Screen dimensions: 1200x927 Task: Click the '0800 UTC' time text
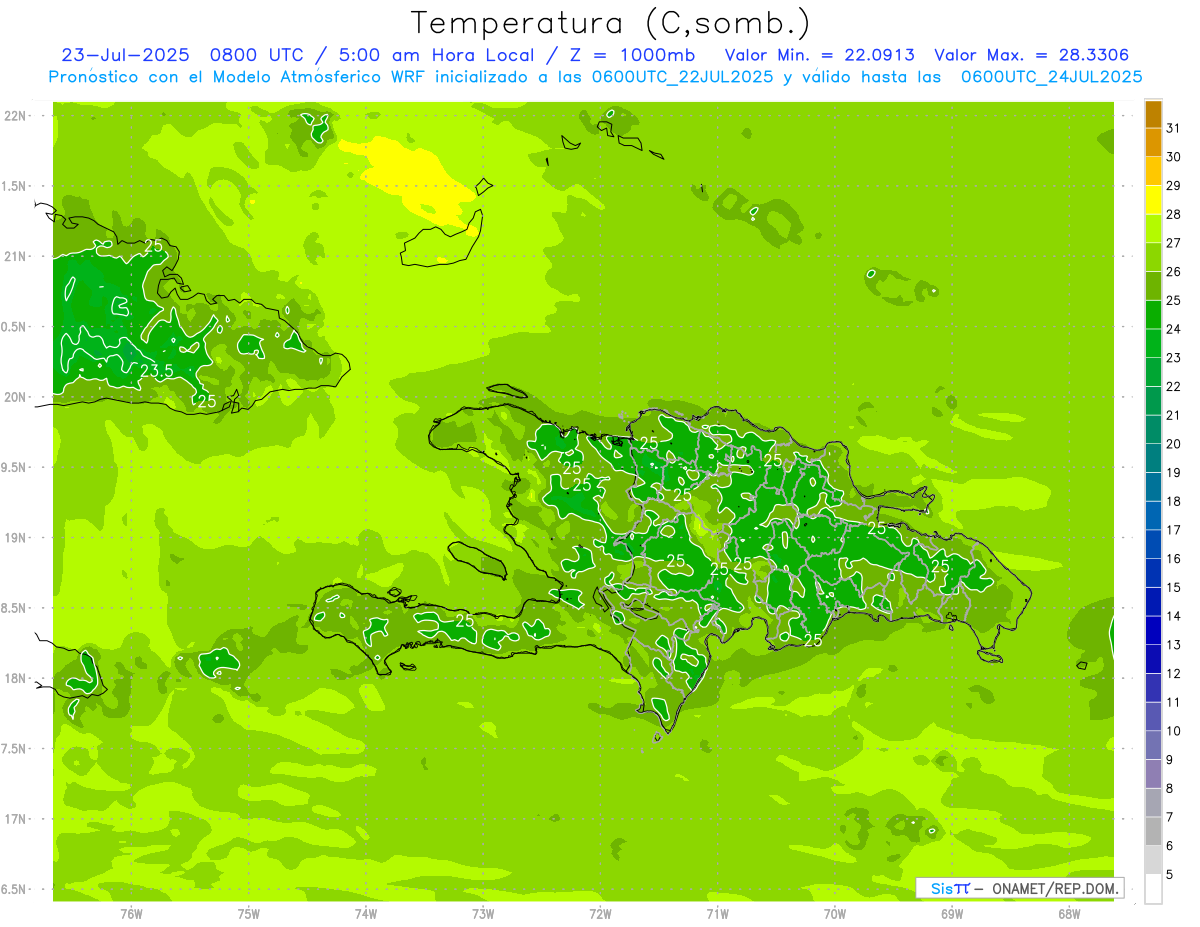pos(257,55)
